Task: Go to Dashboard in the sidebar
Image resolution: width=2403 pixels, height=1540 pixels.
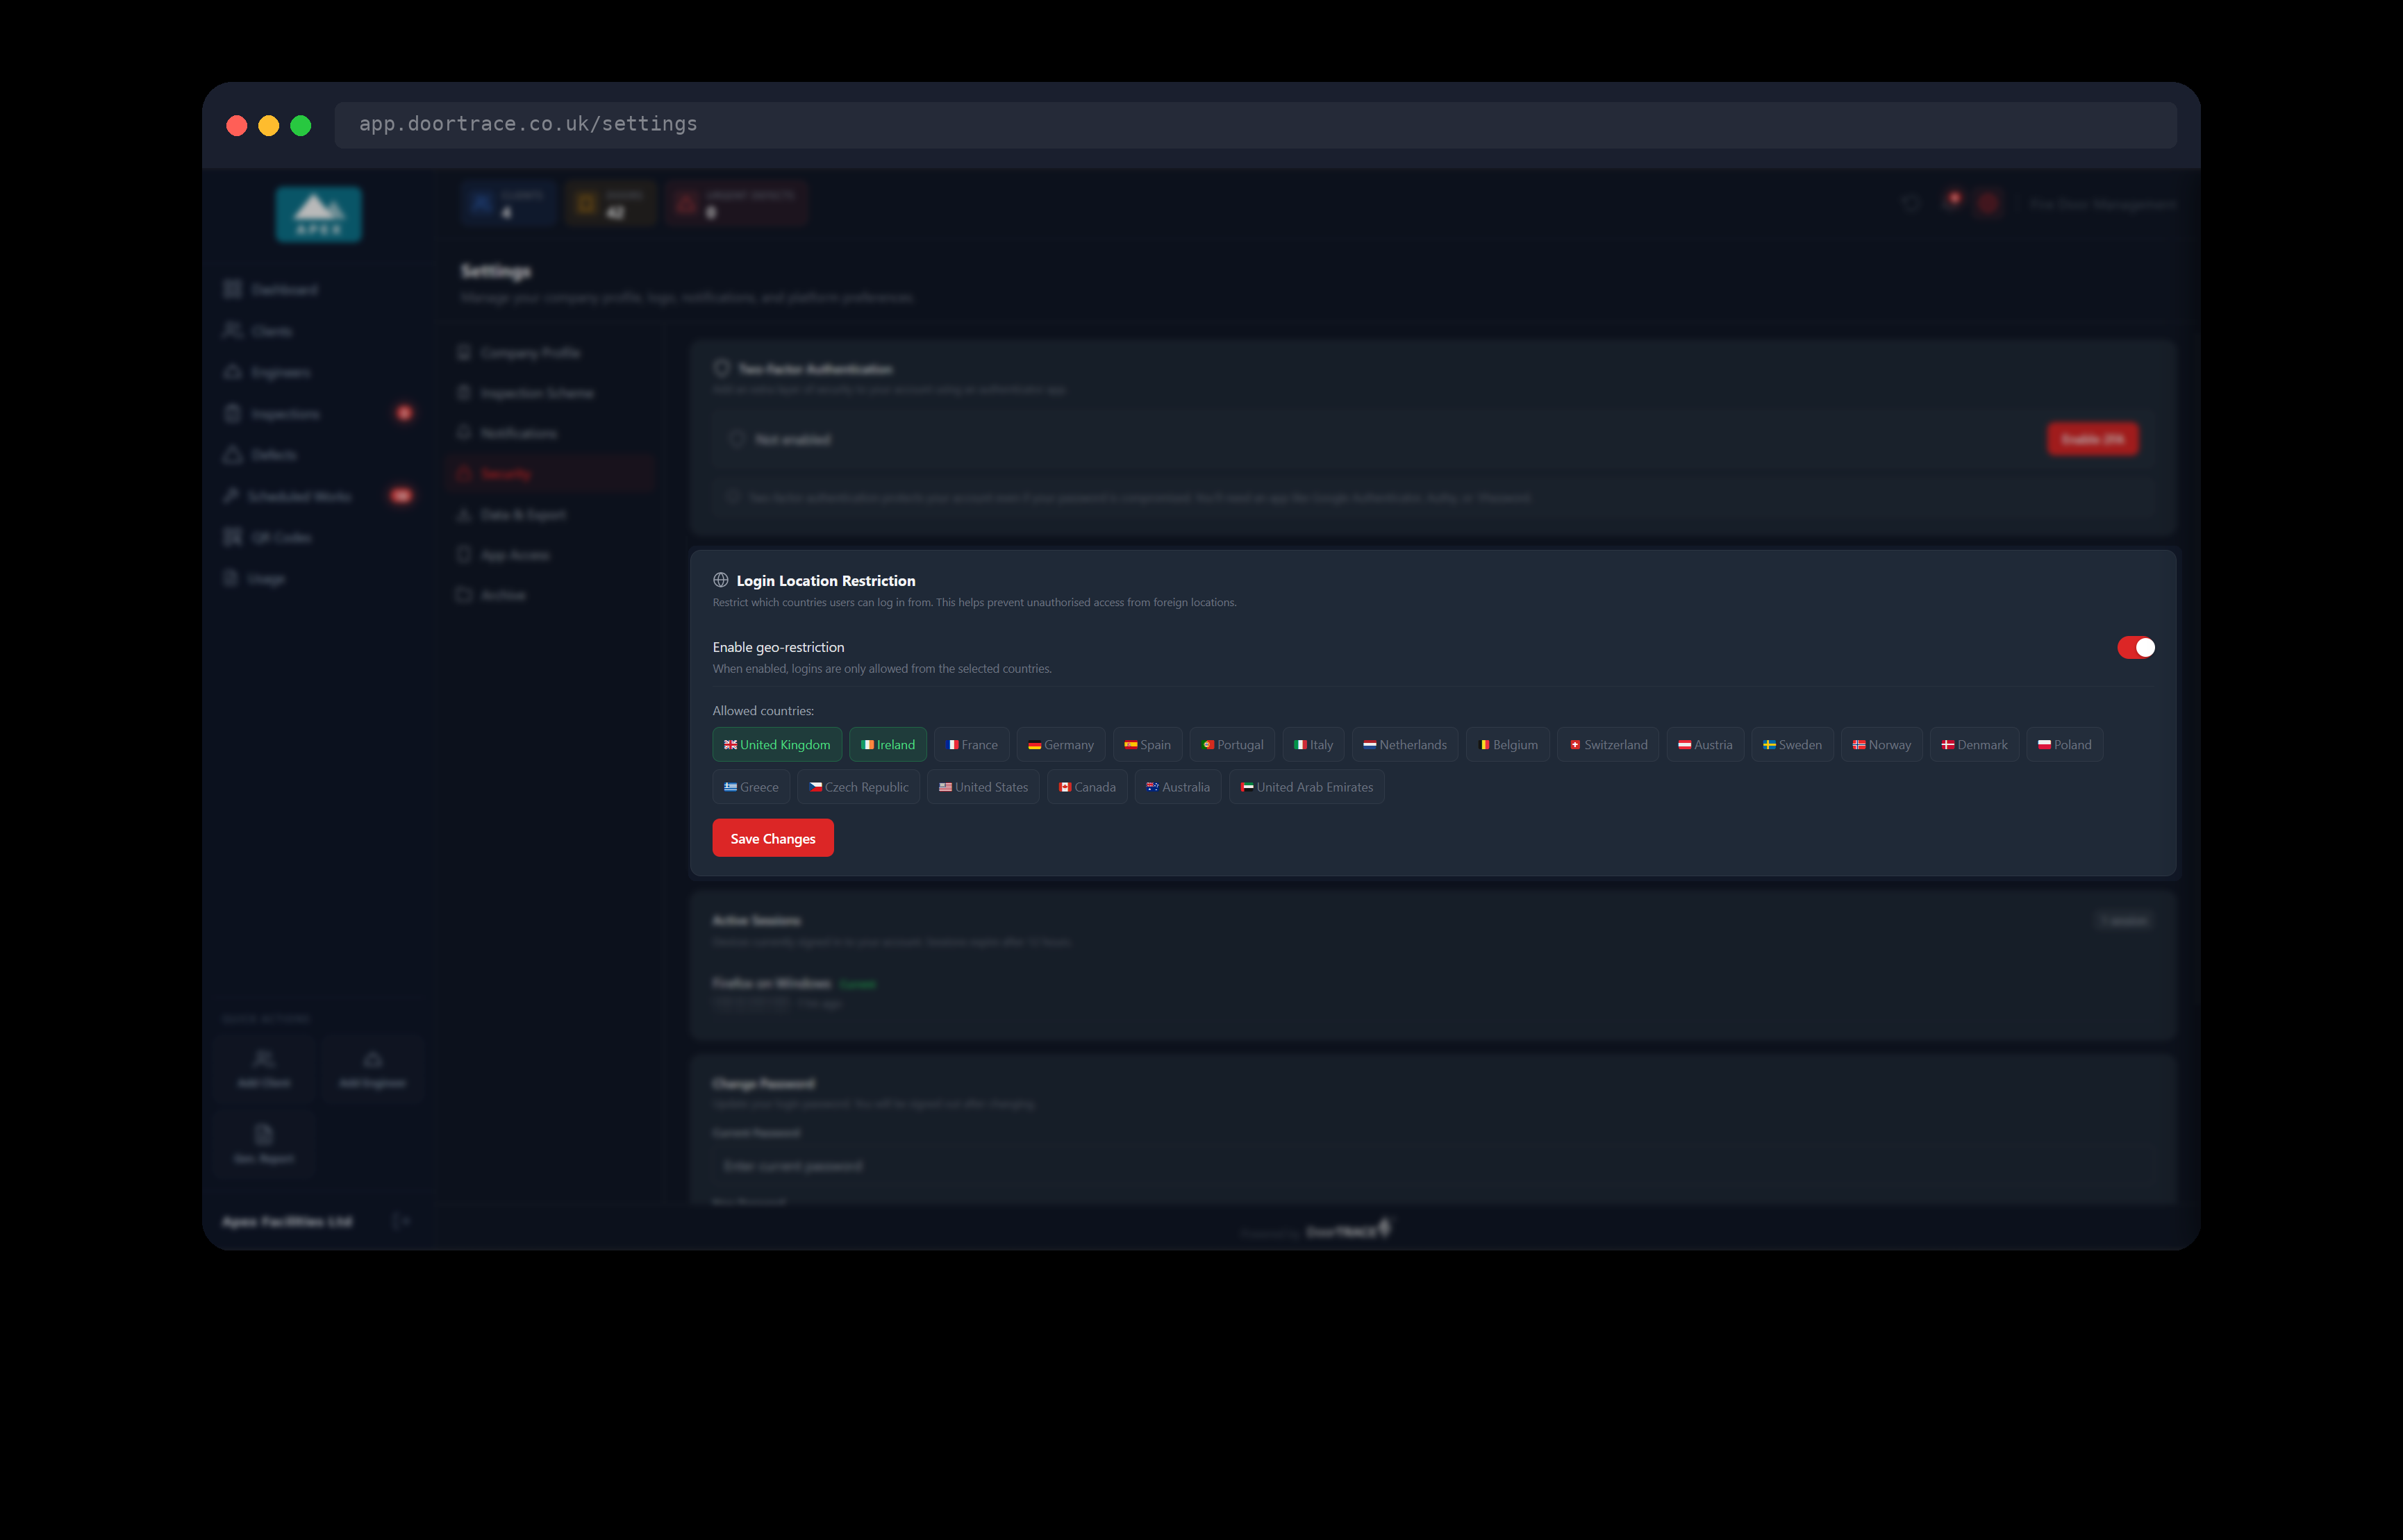Action: tap(318, 289)
